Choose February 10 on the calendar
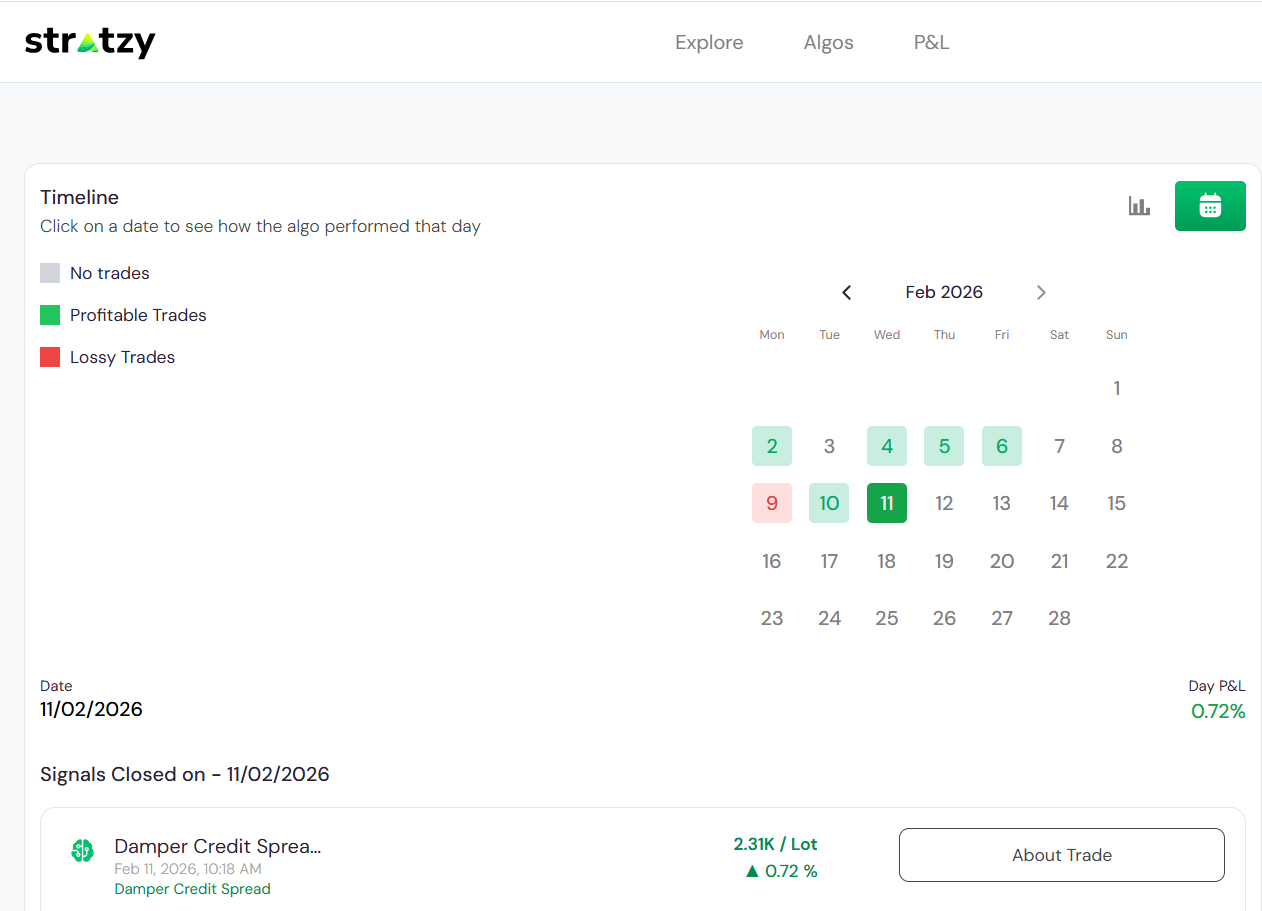1262x911 pixels. tap(829, 503)
